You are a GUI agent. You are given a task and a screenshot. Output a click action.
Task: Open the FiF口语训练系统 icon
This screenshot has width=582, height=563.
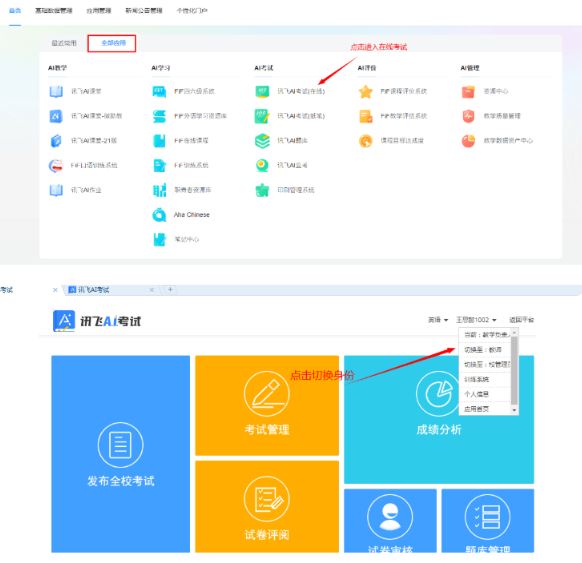[56, 166]
